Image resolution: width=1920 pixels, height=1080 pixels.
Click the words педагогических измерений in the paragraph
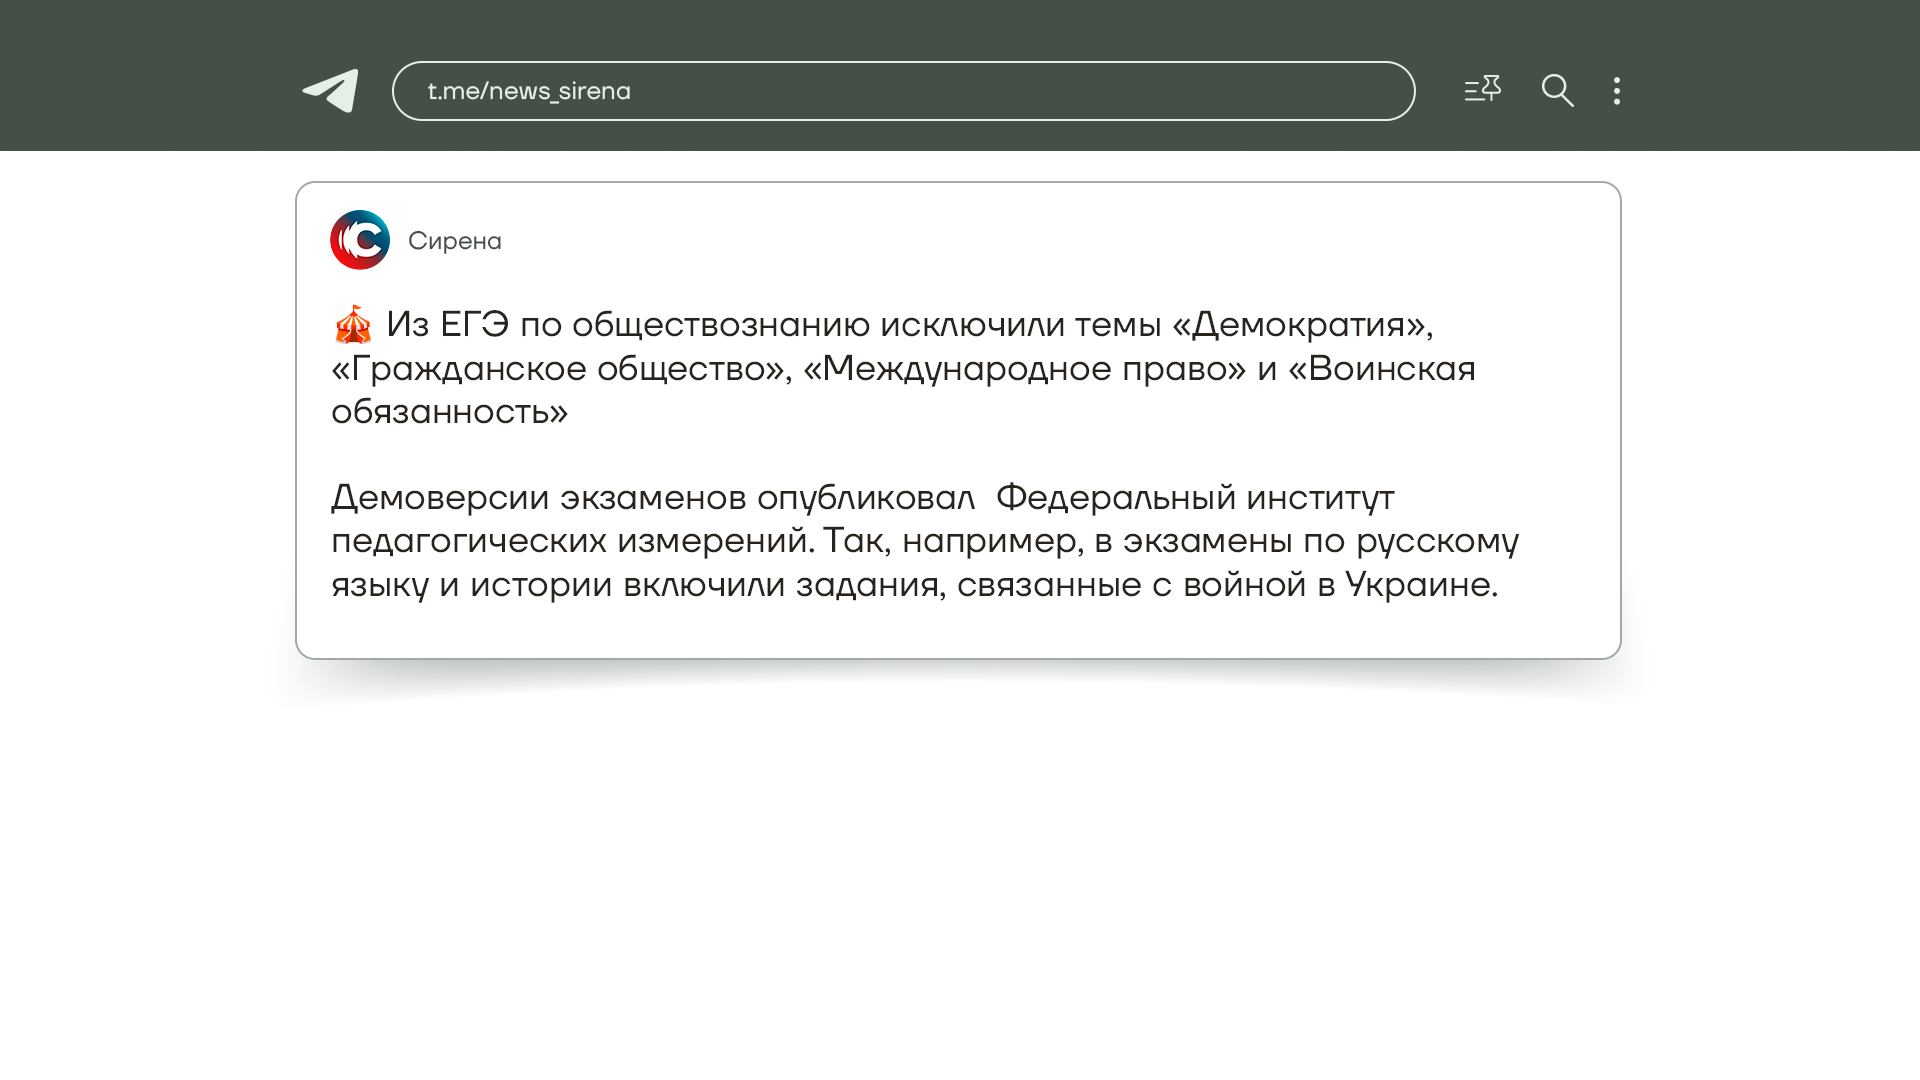pos(570,541)
